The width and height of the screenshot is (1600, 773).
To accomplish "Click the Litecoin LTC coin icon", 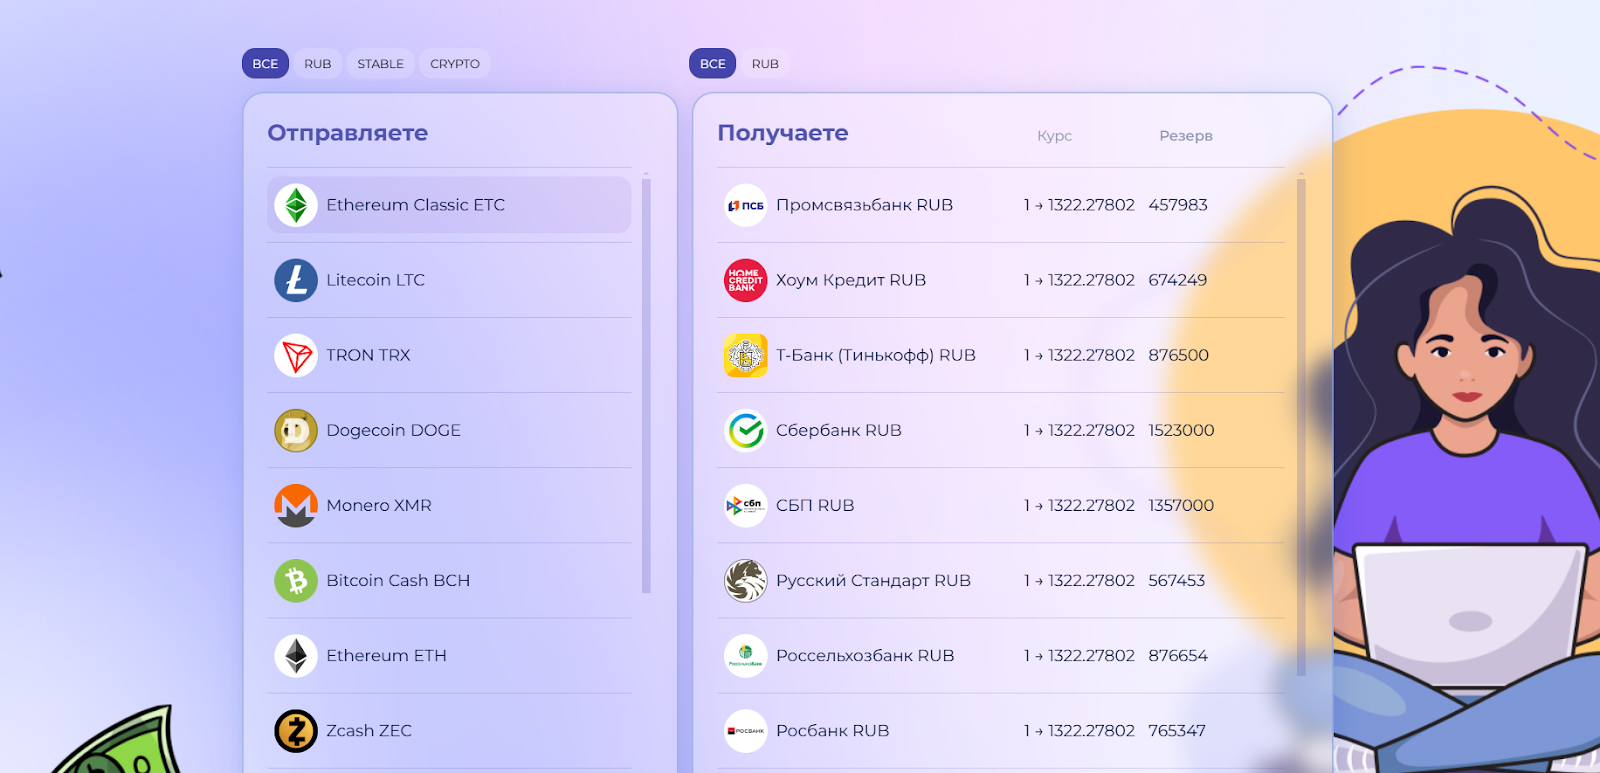I will coord(296,280).
